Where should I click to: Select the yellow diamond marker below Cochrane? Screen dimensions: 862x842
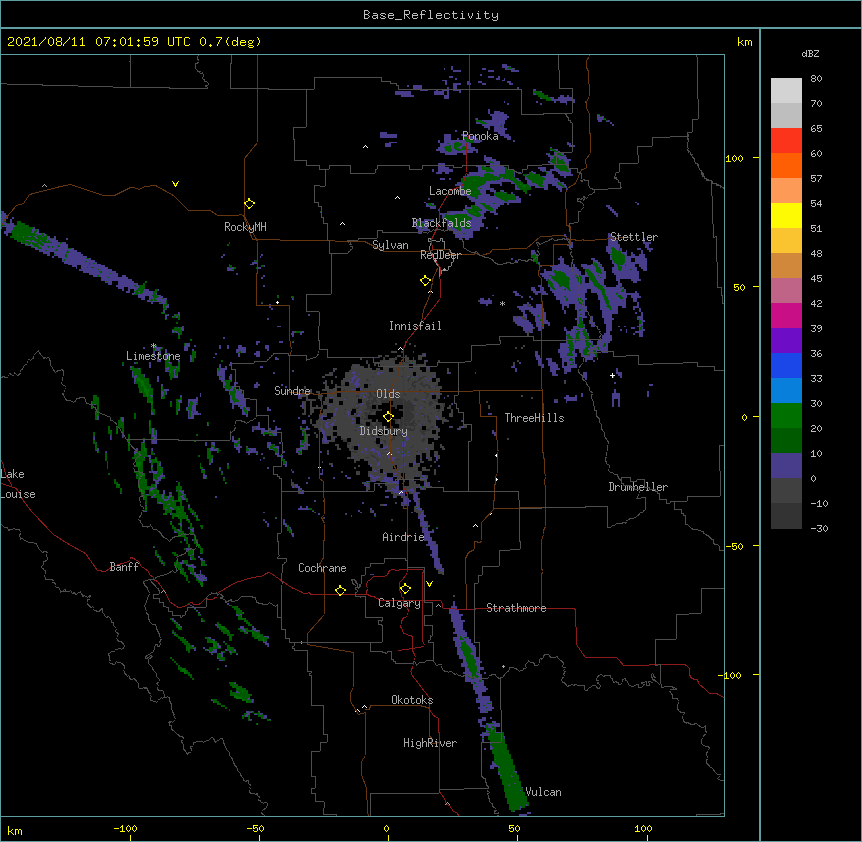point(340,590)
